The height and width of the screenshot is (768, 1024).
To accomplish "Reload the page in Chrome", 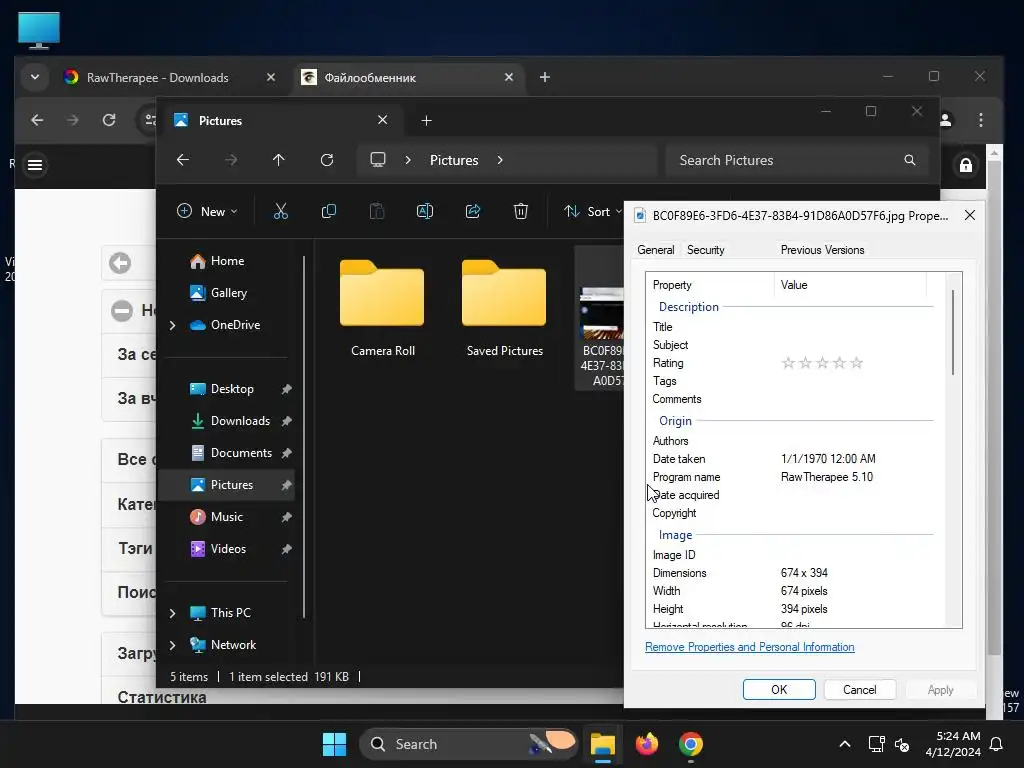I will tap(109, 120).
